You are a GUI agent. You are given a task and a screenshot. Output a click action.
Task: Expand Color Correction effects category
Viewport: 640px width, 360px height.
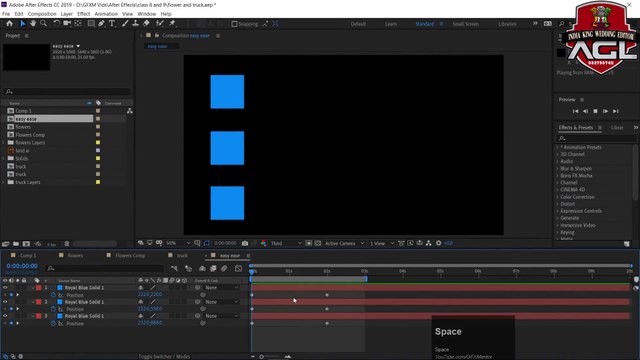558,197
